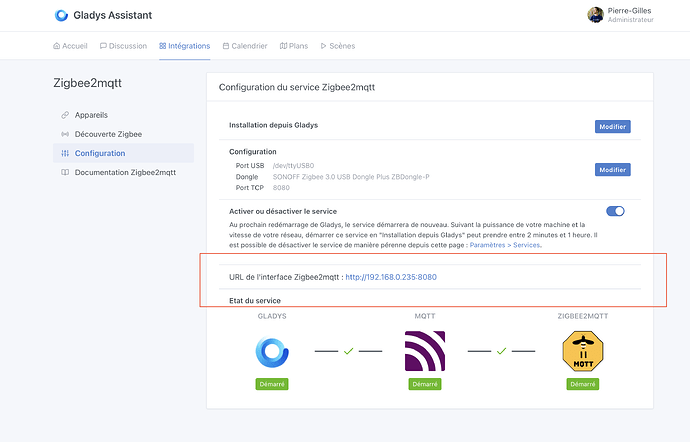Click the yellow Zigbee2mqtt bee icon
Screen dimensions: 690x442
tap(584, 352)
